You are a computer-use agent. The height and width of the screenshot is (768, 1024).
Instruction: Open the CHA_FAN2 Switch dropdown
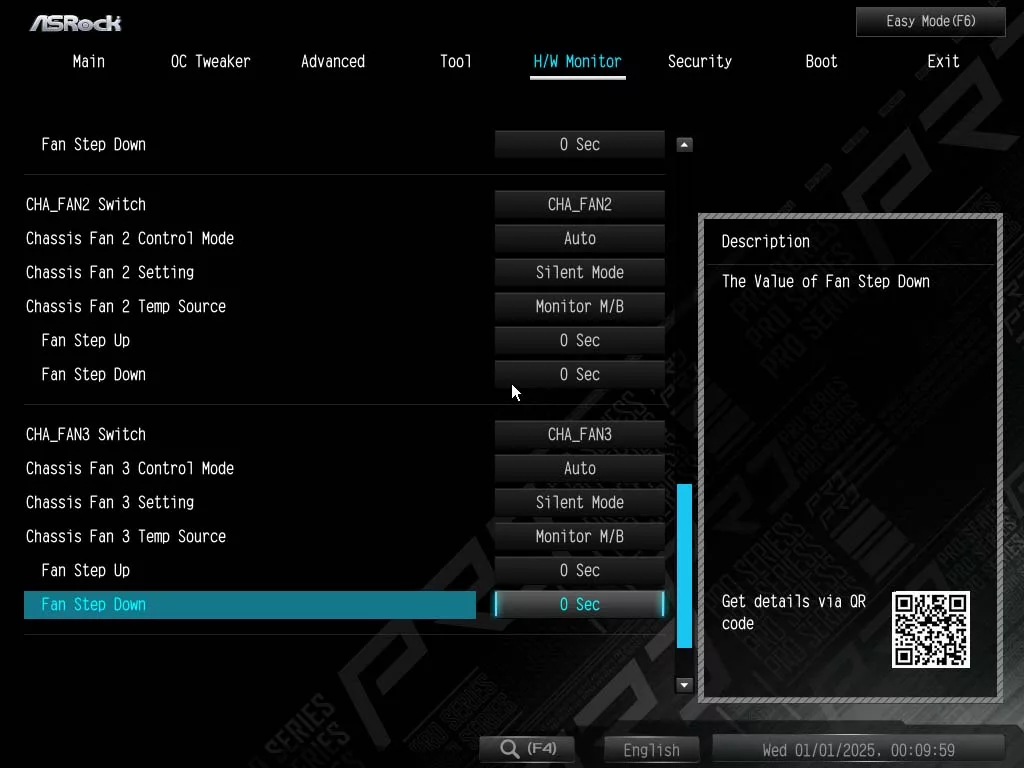pyautogui.click(x=579, y=205)
